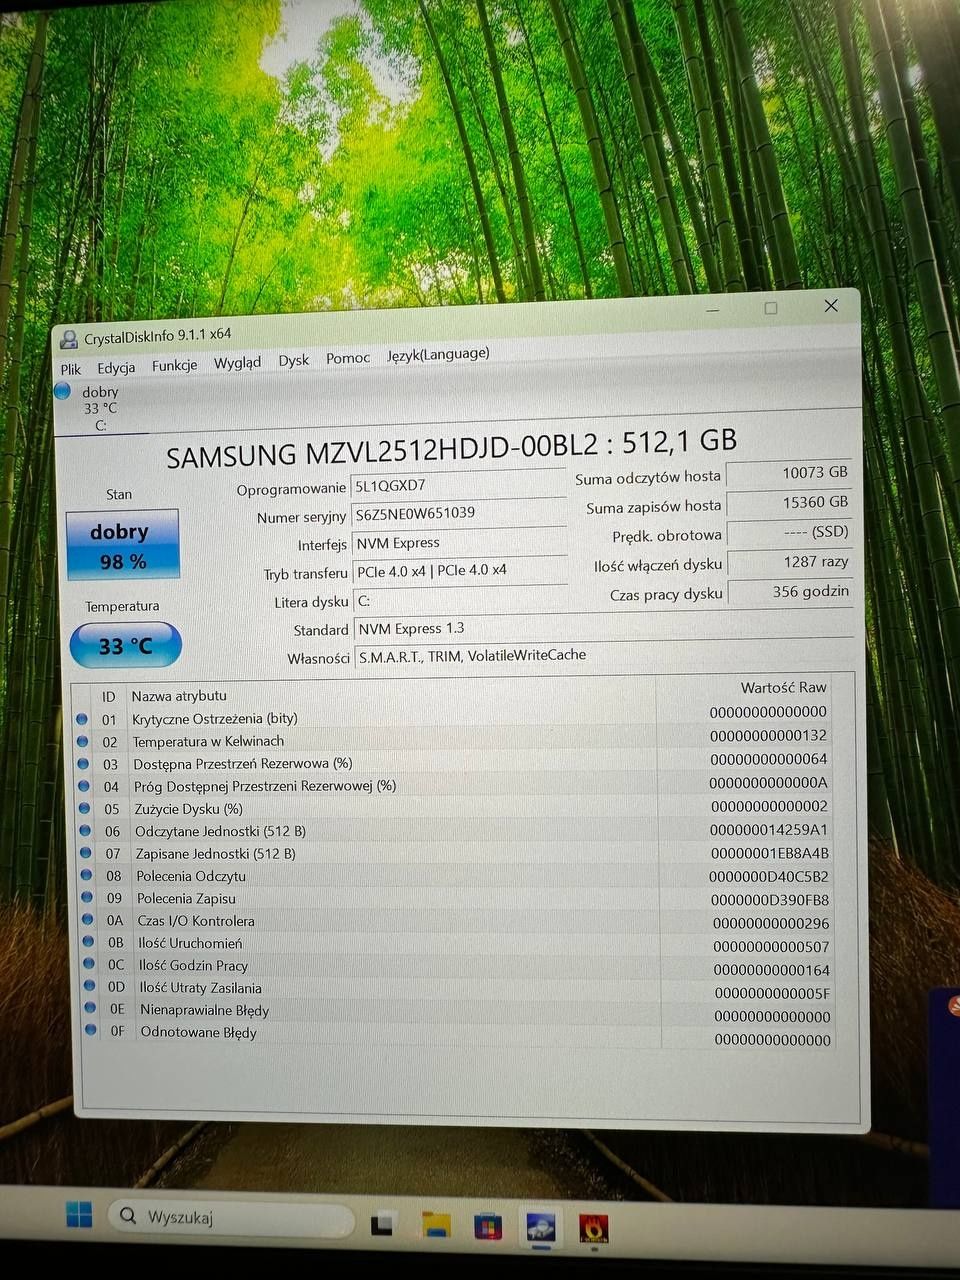The width and height of the screenshot is (960, 1280).
Task: Click the power-on count value 1287 razy
Action: pyautogui.click(x=790, y=562)
